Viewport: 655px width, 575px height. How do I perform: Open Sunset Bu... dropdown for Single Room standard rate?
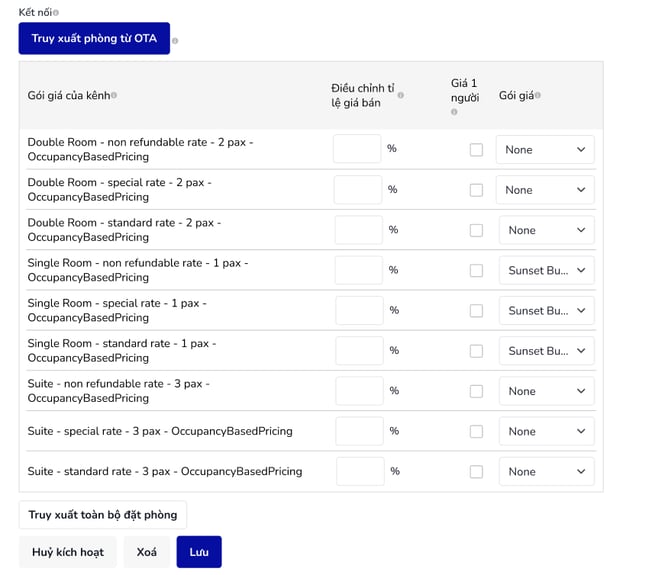point(546,351)
